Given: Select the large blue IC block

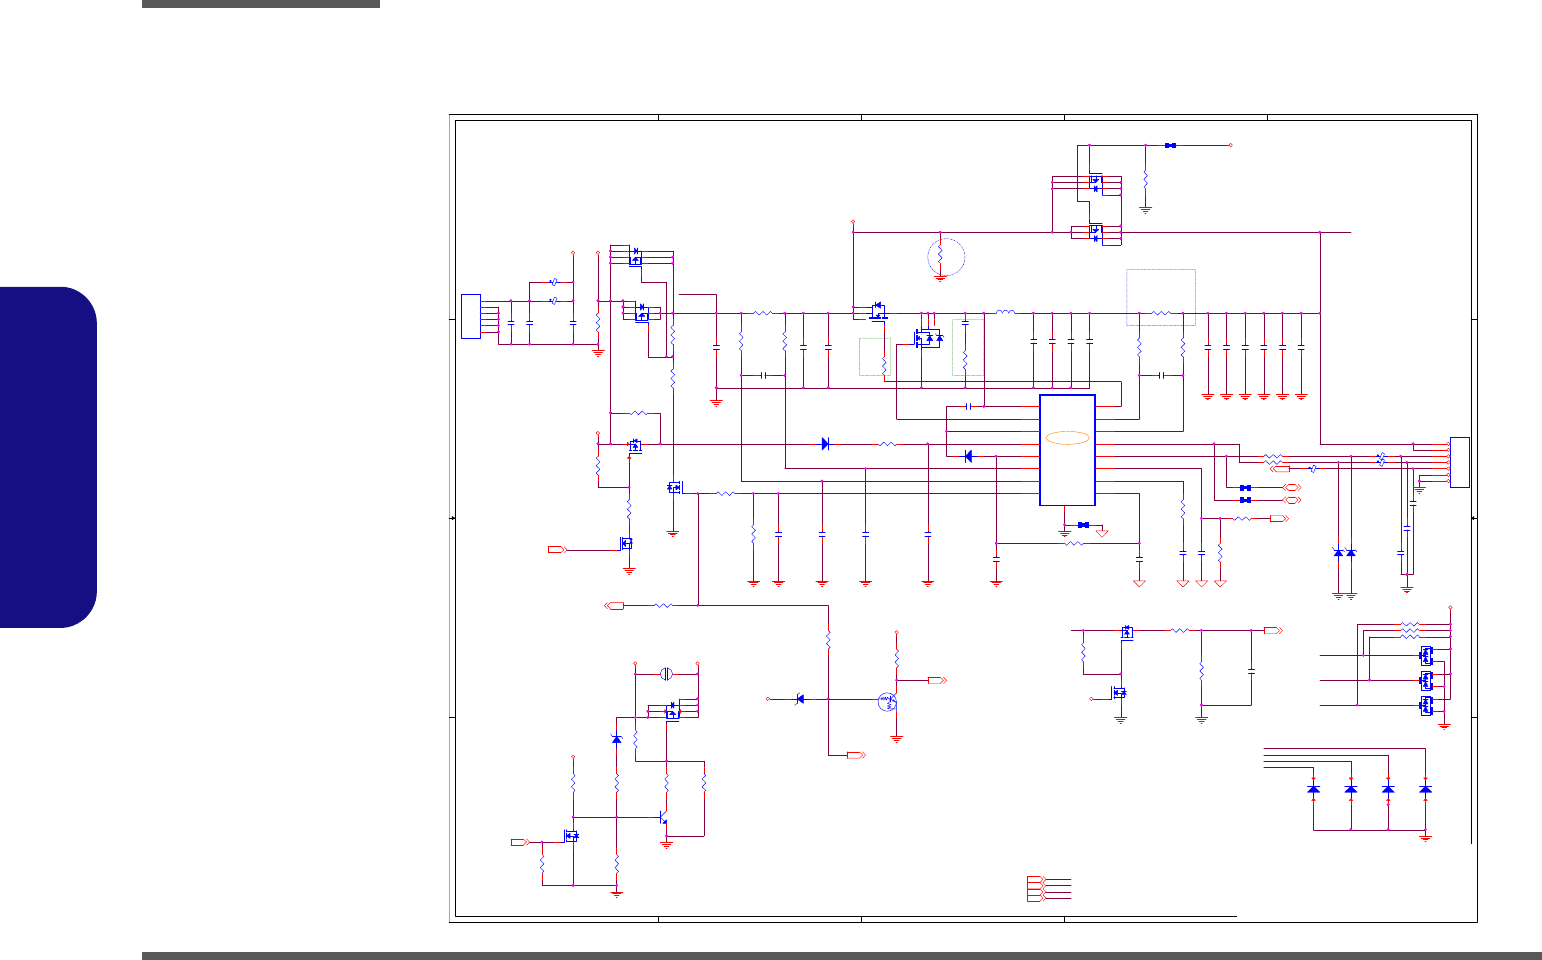Looking at the screenshot, I should point(1067,450).
